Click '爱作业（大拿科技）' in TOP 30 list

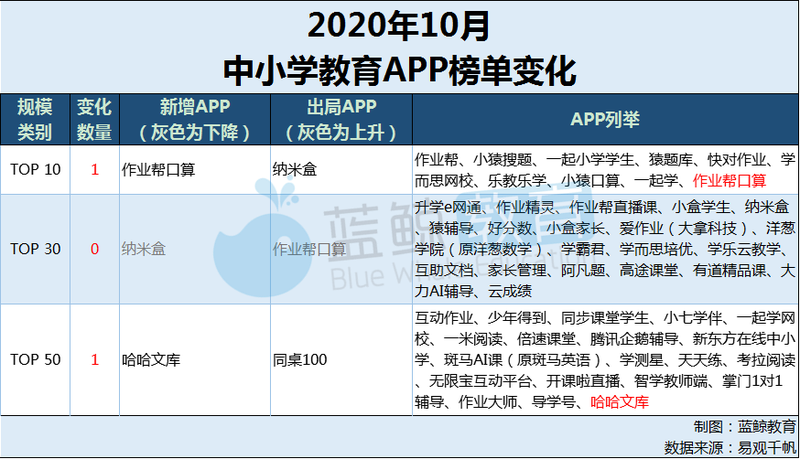point(685,228)
